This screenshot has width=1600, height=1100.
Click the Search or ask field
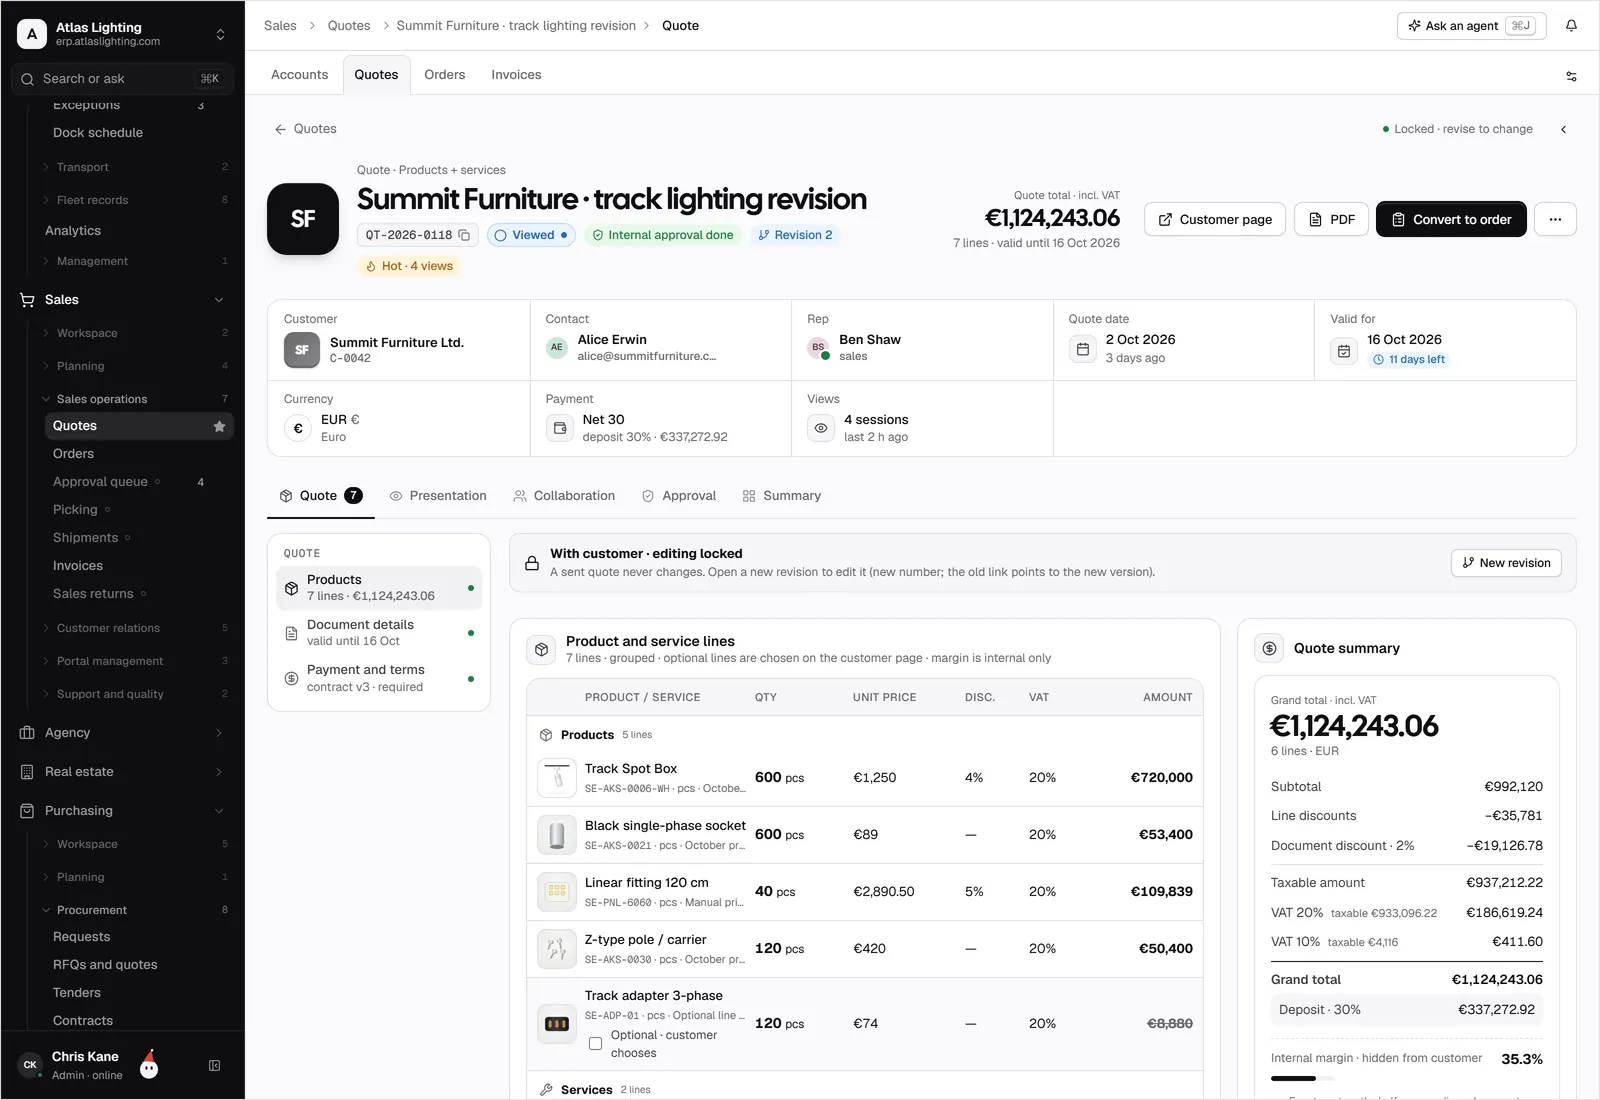[122, 79]
